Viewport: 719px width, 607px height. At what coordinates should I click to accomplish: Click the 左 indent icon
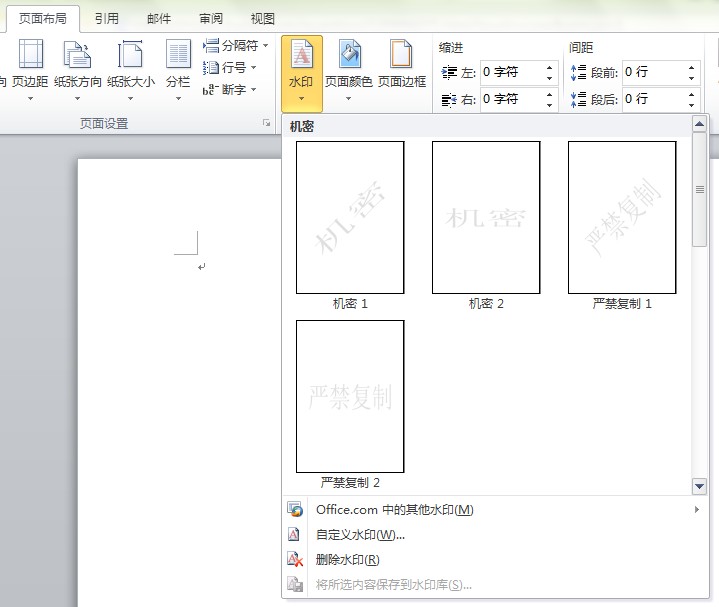tap(449, 72)
